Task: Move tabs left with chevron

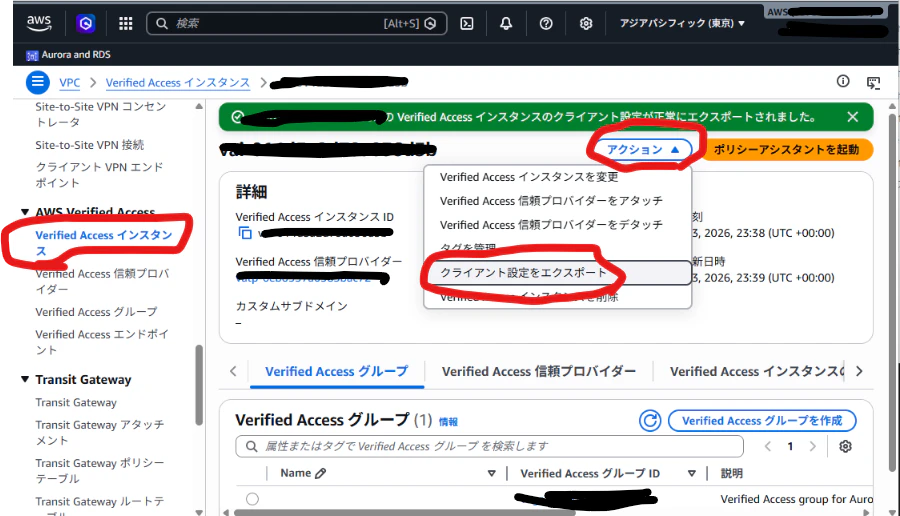Action: click(x=233, y=371)
